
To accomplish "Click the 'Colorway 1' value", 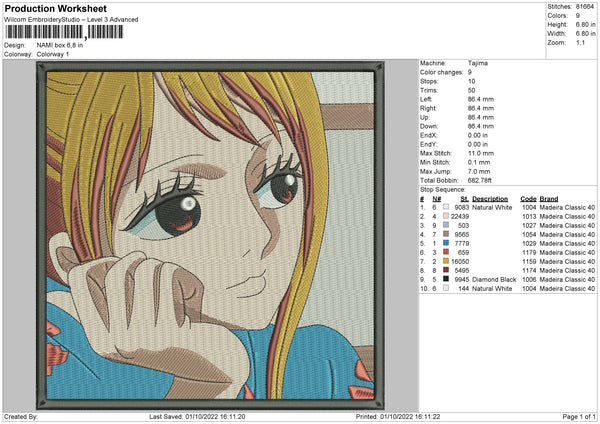I will [x=53, y=54].
